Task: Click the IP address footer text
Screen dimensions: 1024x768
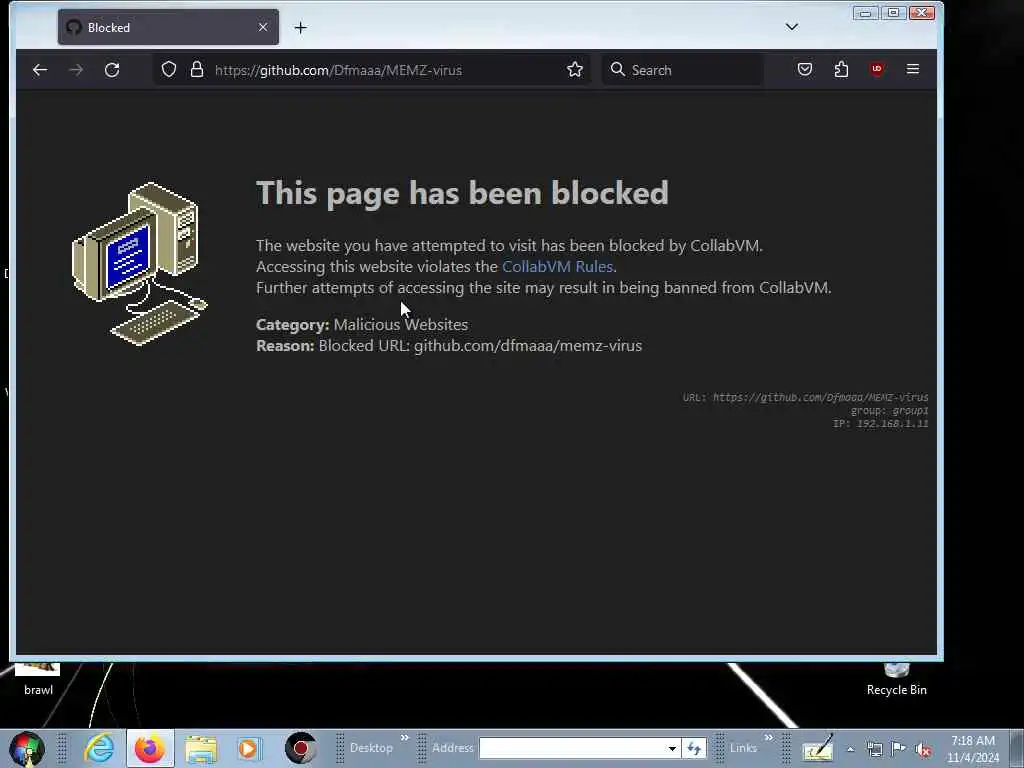Action: pos(880,424)
